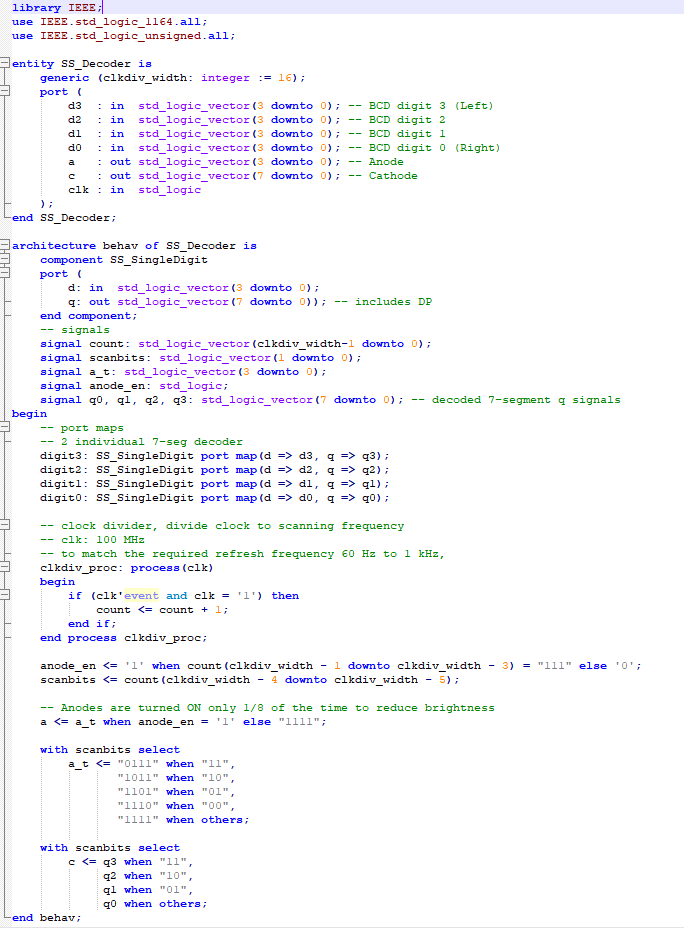The width and height of the screenshot is (684, 929).
Task: Collapse the 'clkdiv_proc: process(clk)' fold marker
Action: coord(4,567)
